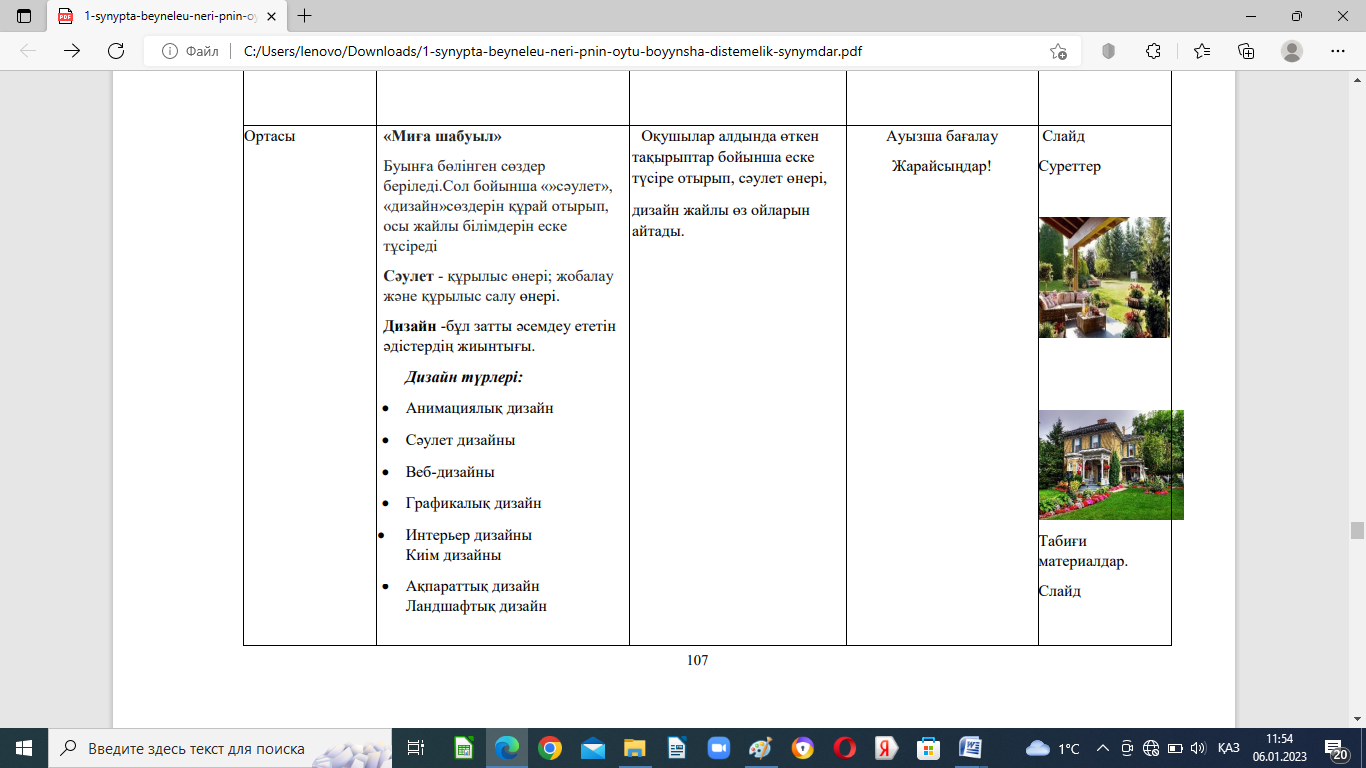Click 'Ландшафтық дизайн' text
1366x768 pixels.
(477, 606)
